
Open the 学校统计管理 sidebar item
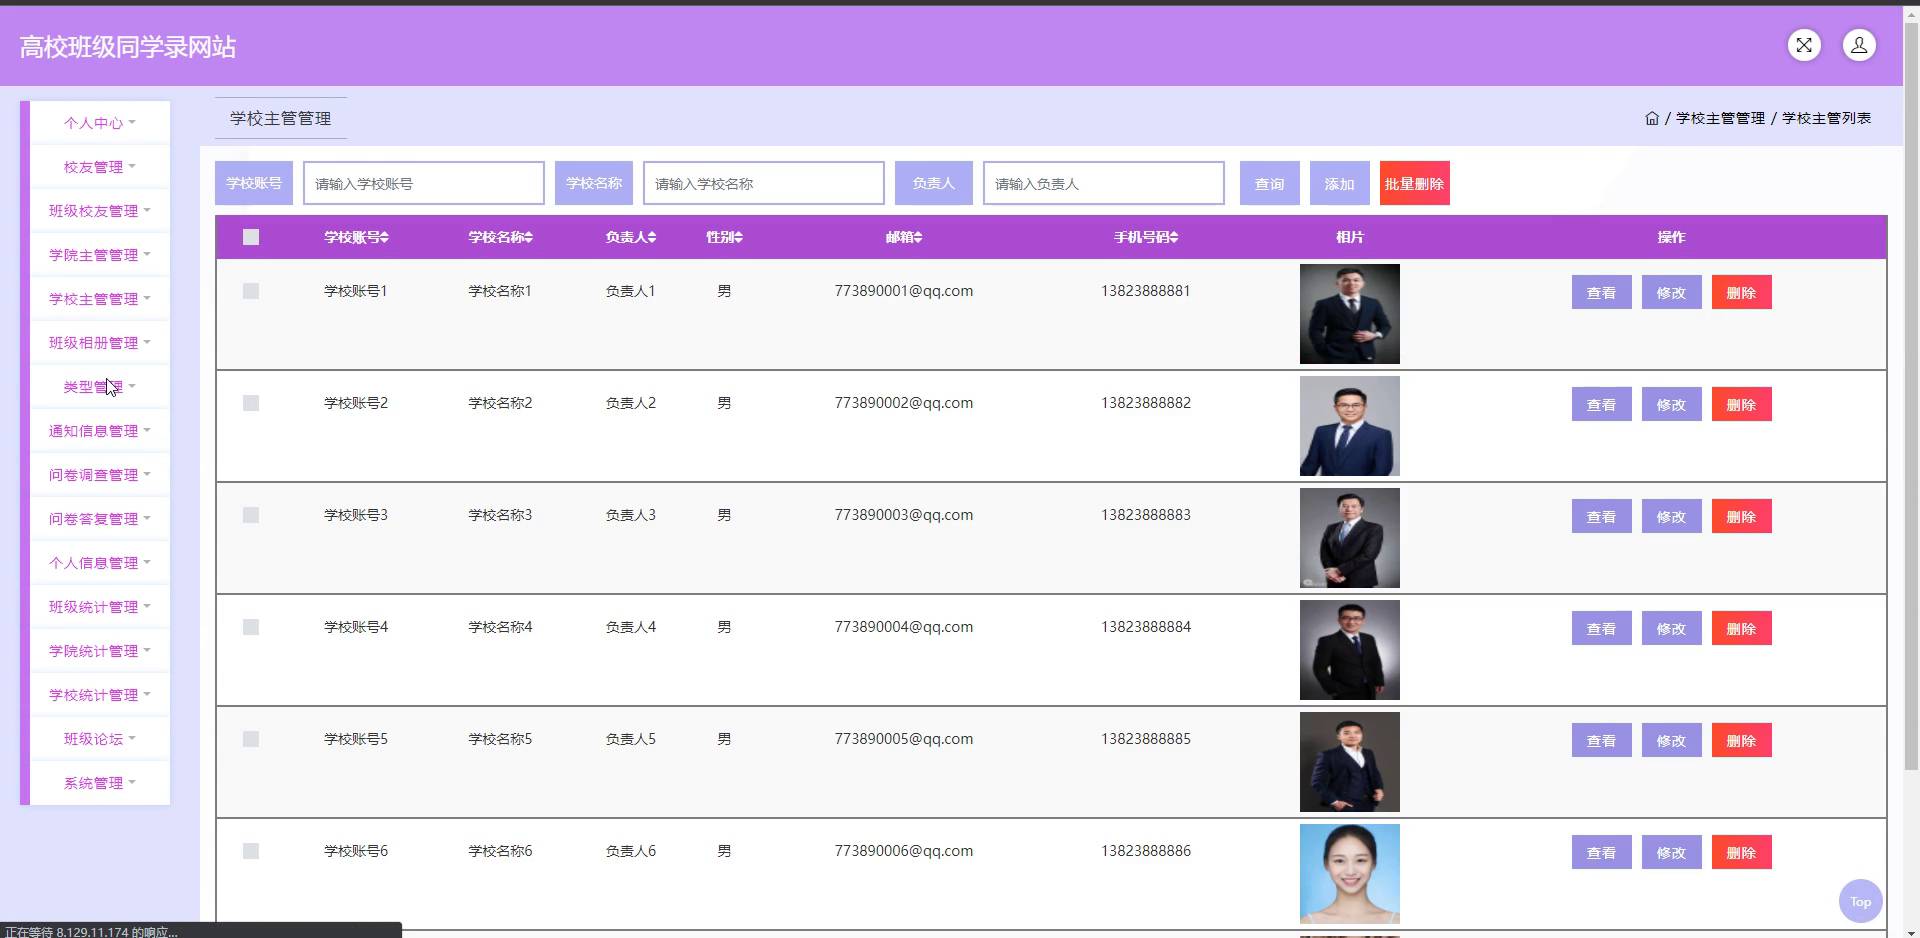click(100, 695)
